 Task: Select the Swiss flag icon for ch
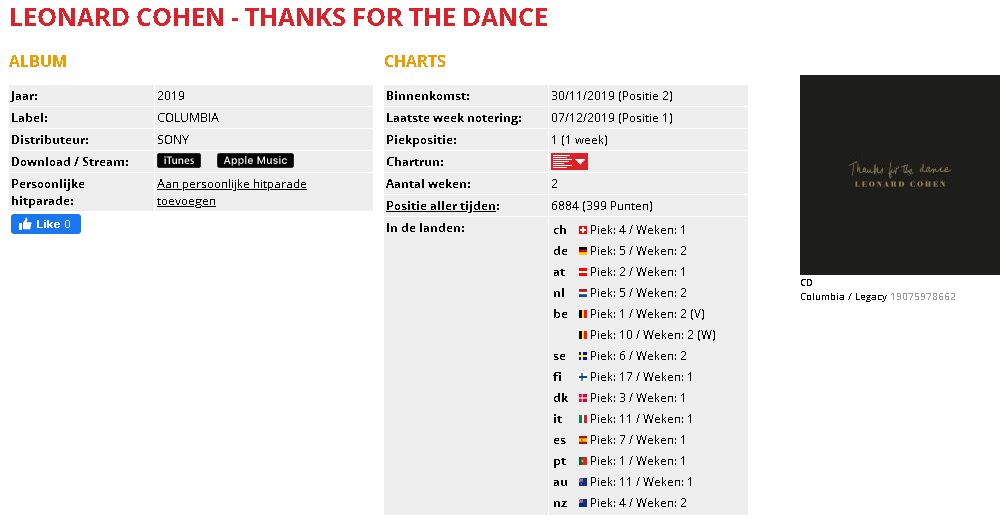click(583, 230)
